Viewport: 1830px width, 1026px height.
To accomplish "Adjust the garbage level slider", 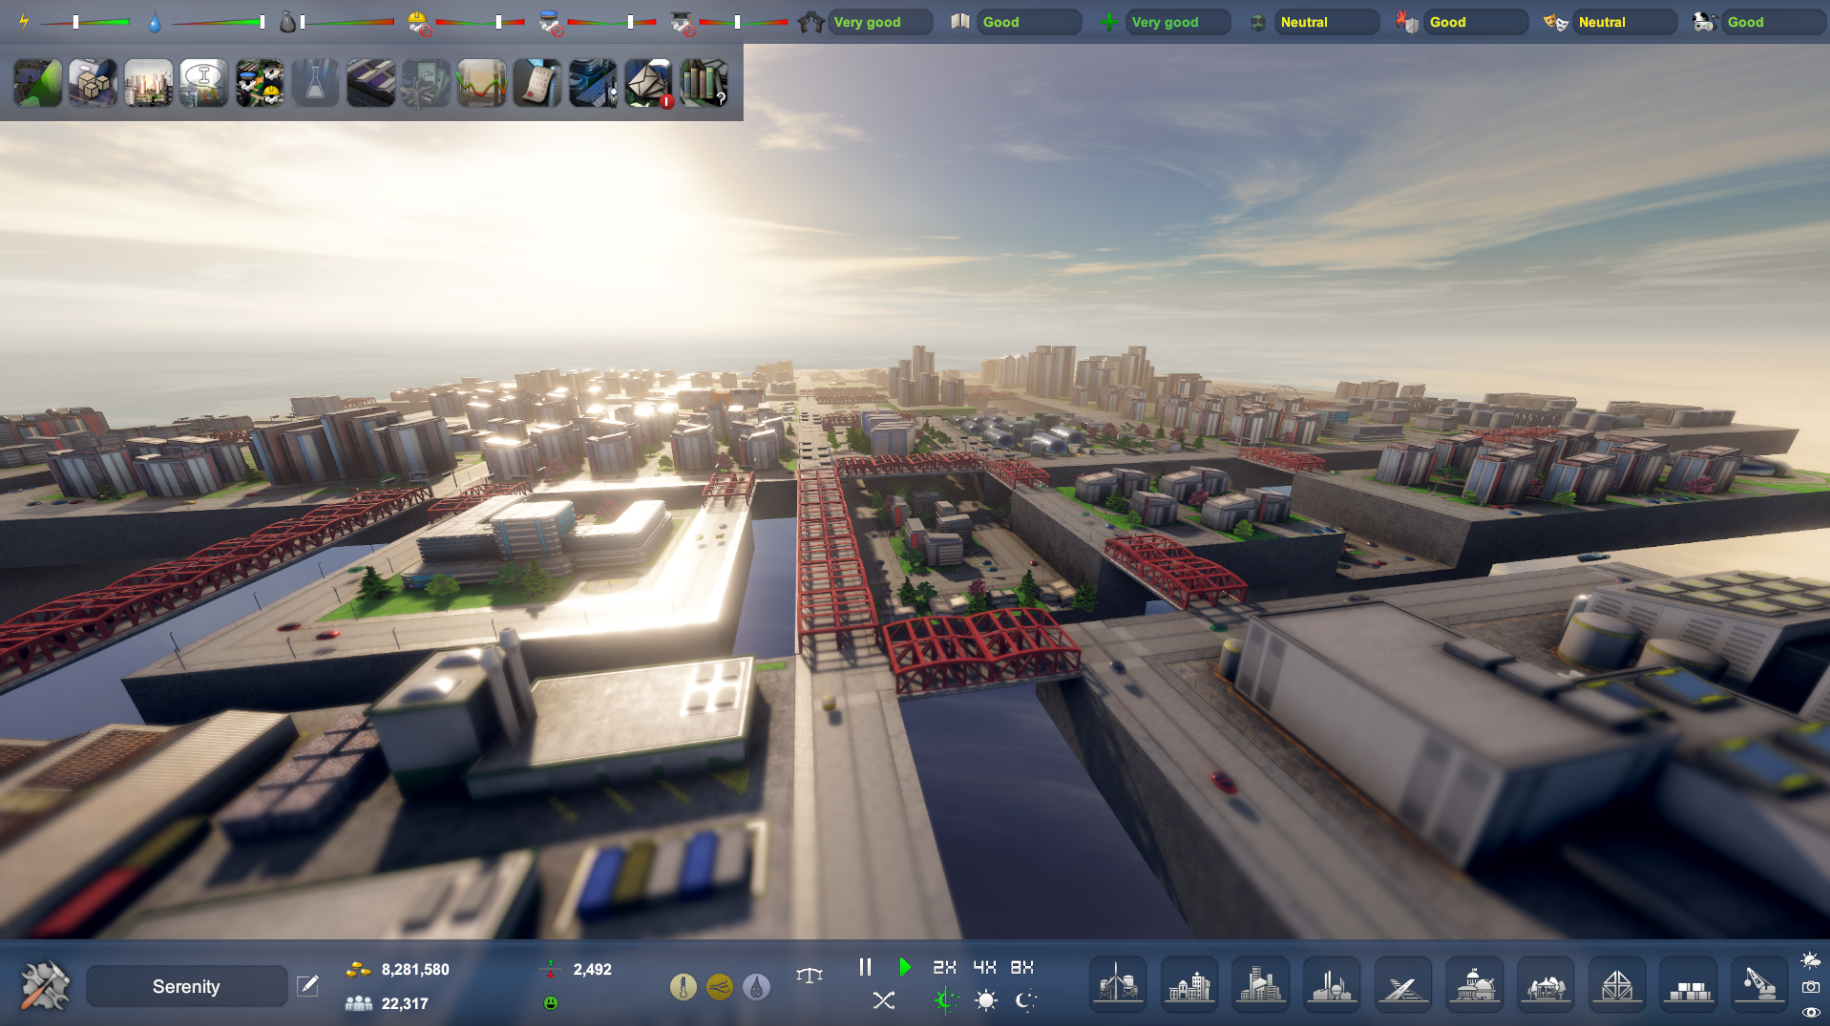I will [347, 22].
